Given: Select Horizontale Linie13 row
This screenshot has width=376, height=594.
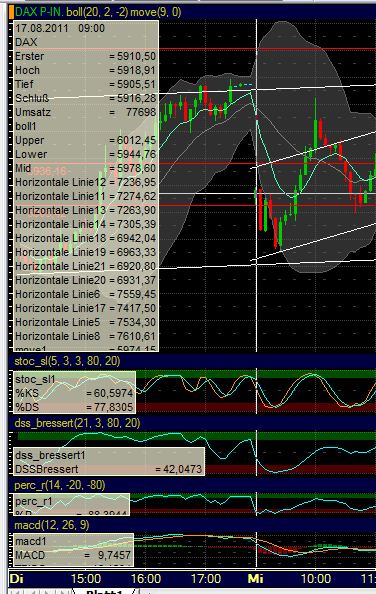Looking at the screenshot, I should [x=86, y=210].
